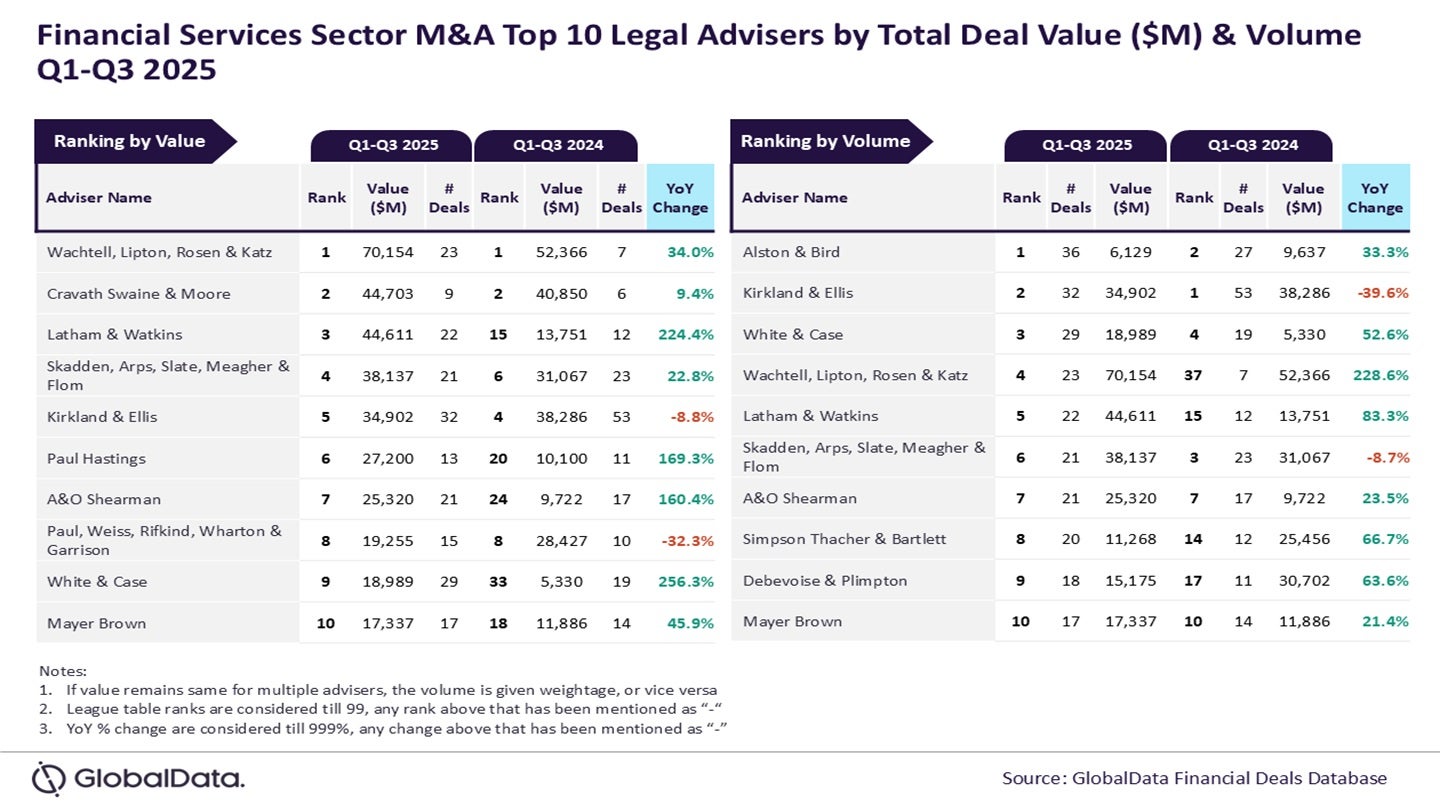Click YoY Change header in the Value table
The width and height of the screenshot is (1440, 810).
click(x=680, y=197)
